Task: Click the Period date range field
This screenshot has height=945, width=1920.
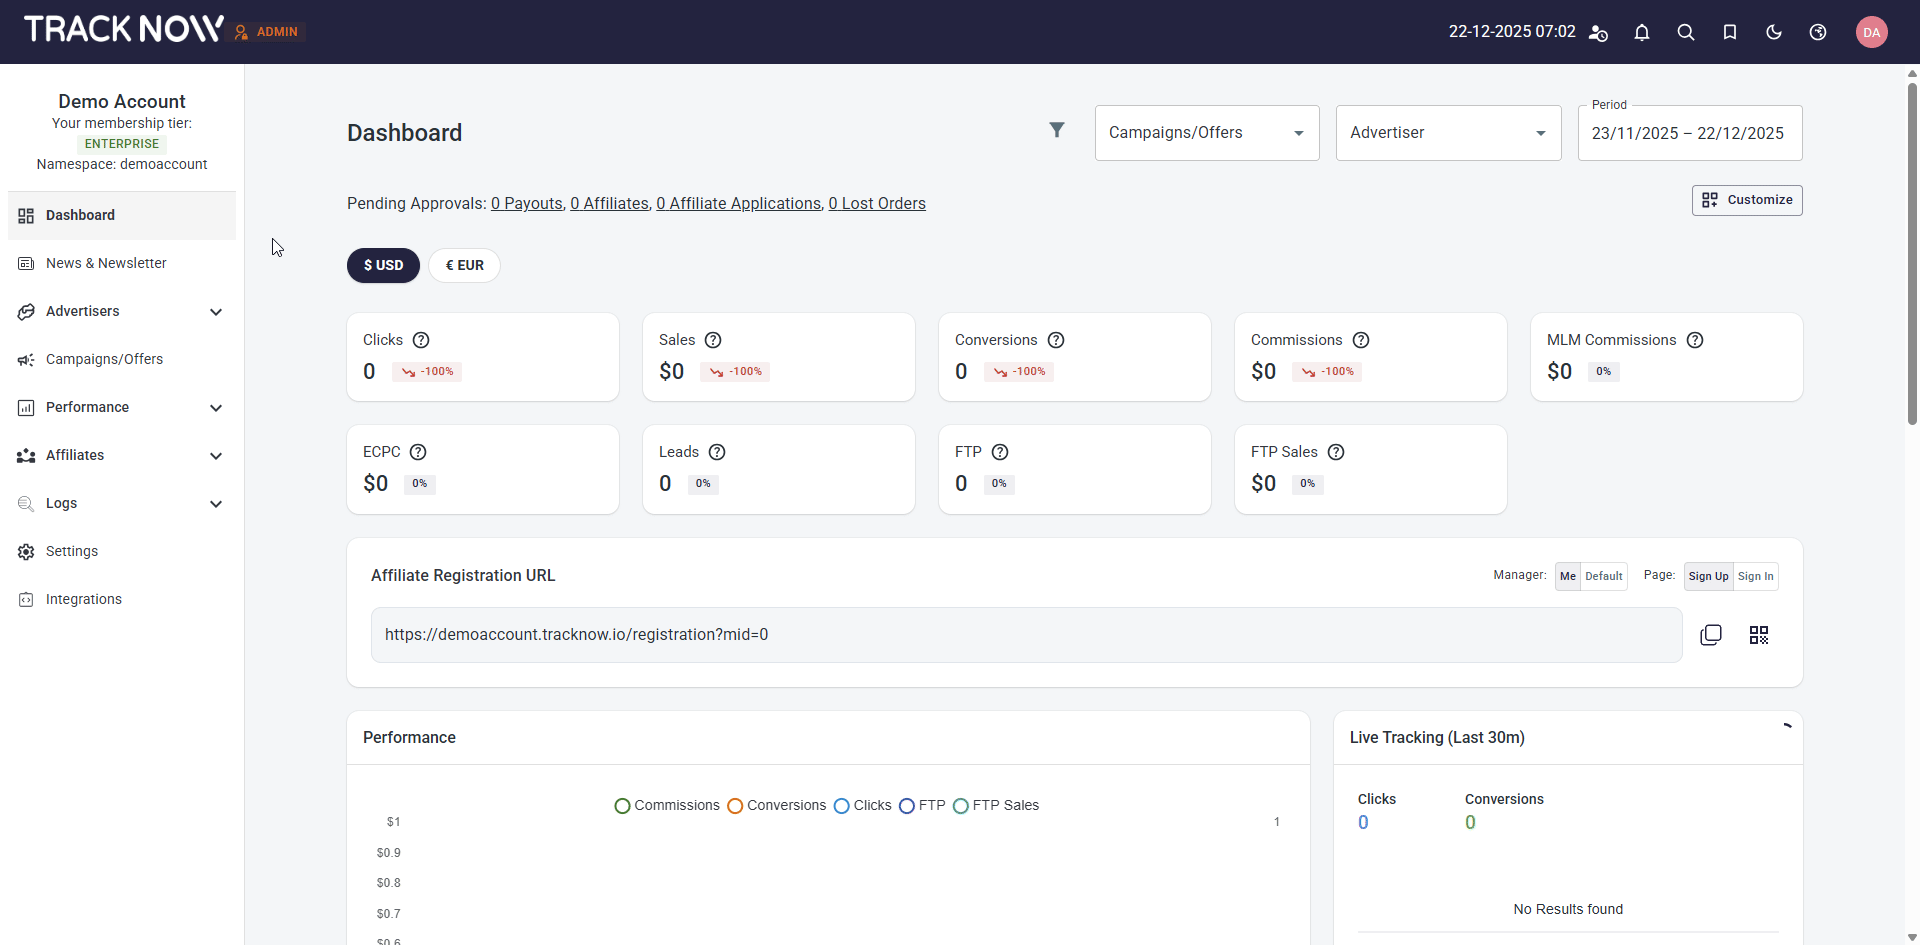Action: coord(1689,133)
